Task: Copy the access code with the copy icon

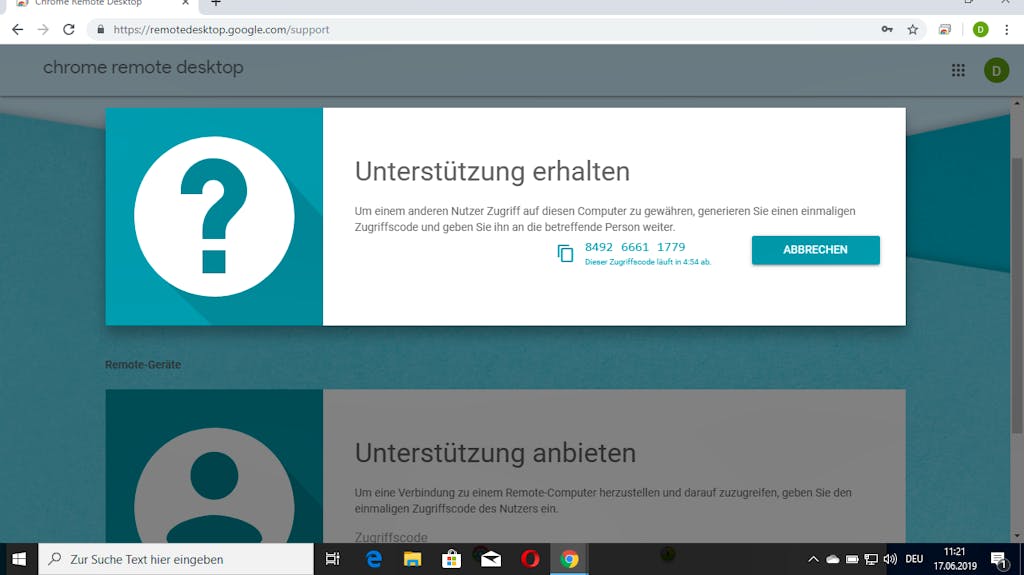Action: tap(565, 253)
